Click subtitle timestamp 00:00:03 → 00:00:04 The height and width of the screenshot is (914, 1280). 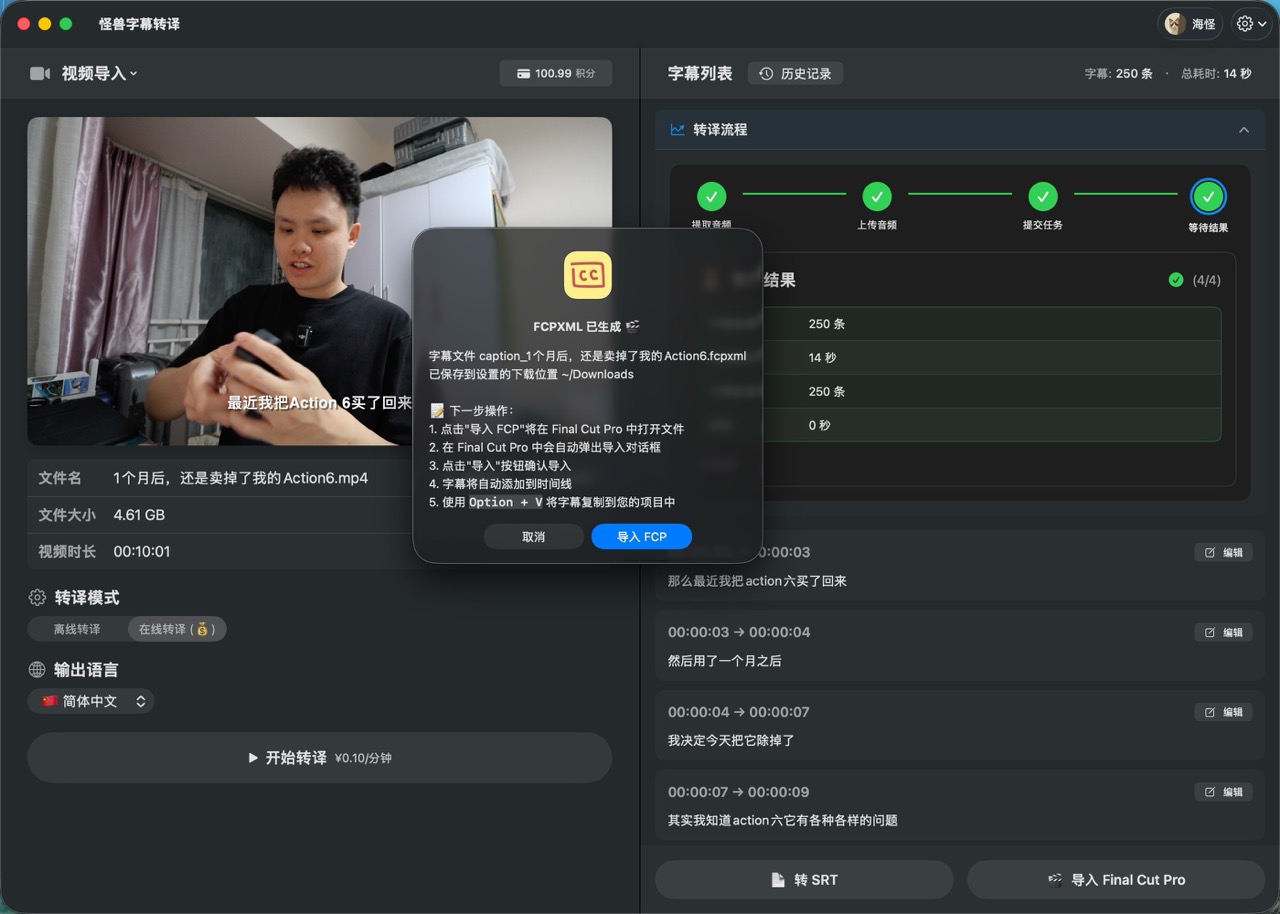pyautogui.click(x=739, y=632)
